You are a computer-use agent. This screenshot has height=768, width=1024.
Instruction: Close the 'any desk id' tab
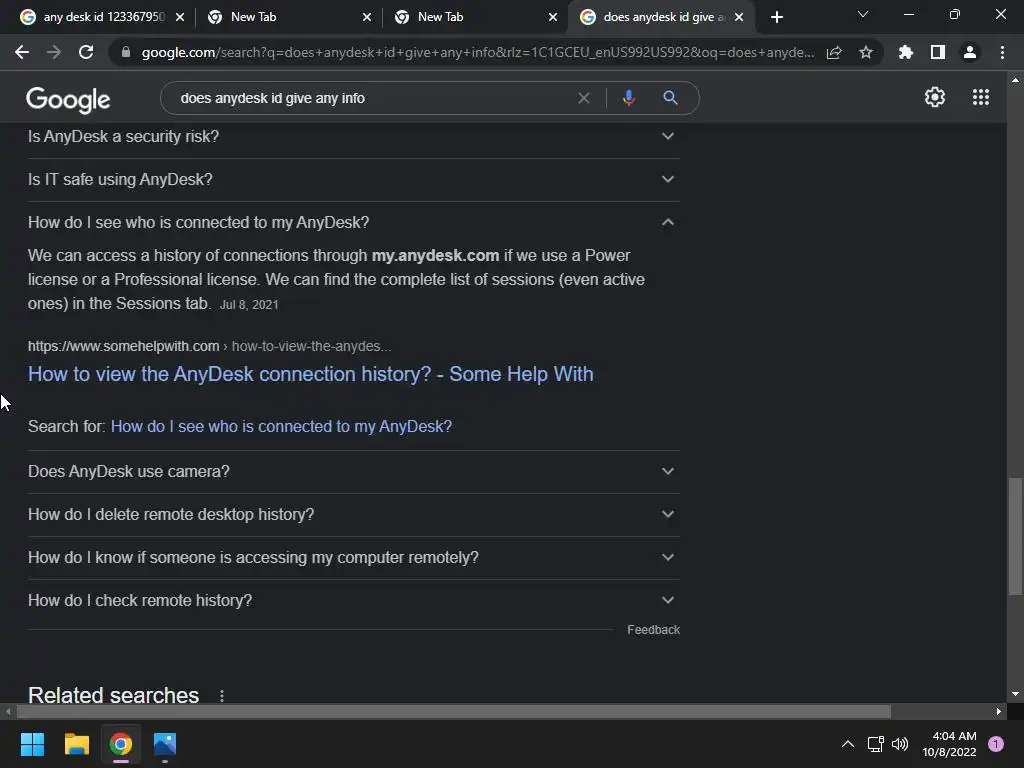click(180, 17)
